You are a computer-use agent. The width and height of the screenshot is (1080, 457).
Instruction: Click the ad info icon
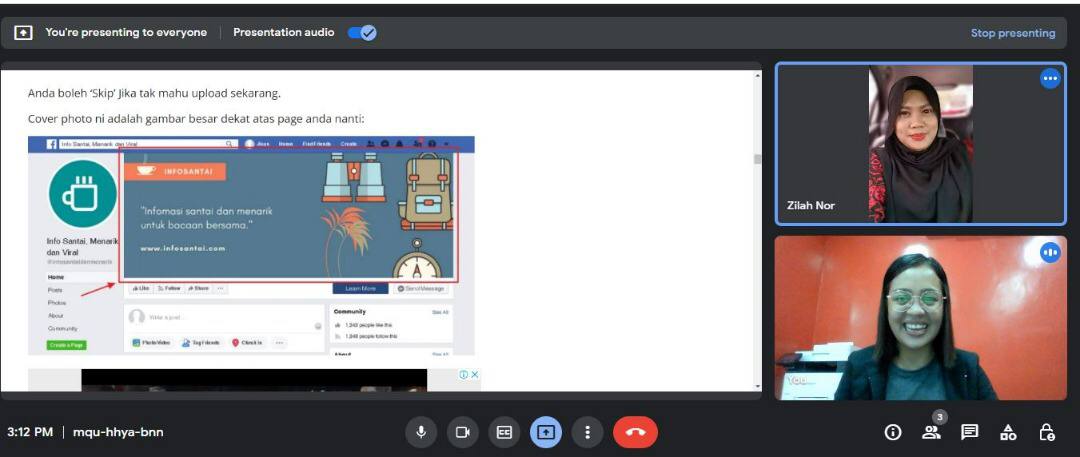point(464,374)
